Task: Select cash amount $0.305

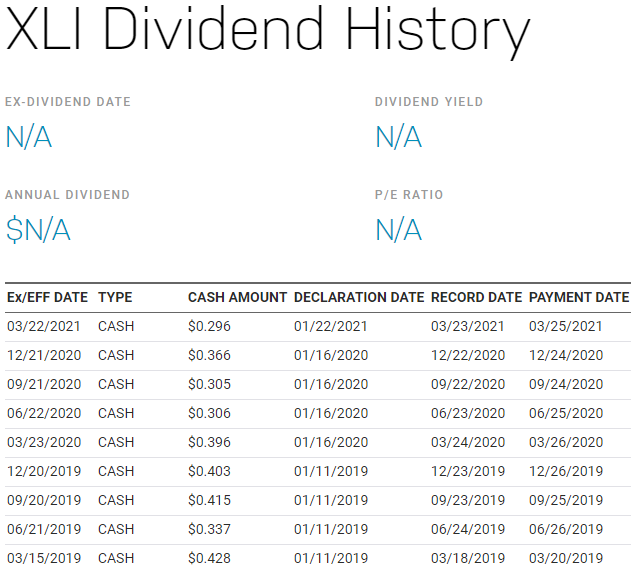Action: click(209, 384)
